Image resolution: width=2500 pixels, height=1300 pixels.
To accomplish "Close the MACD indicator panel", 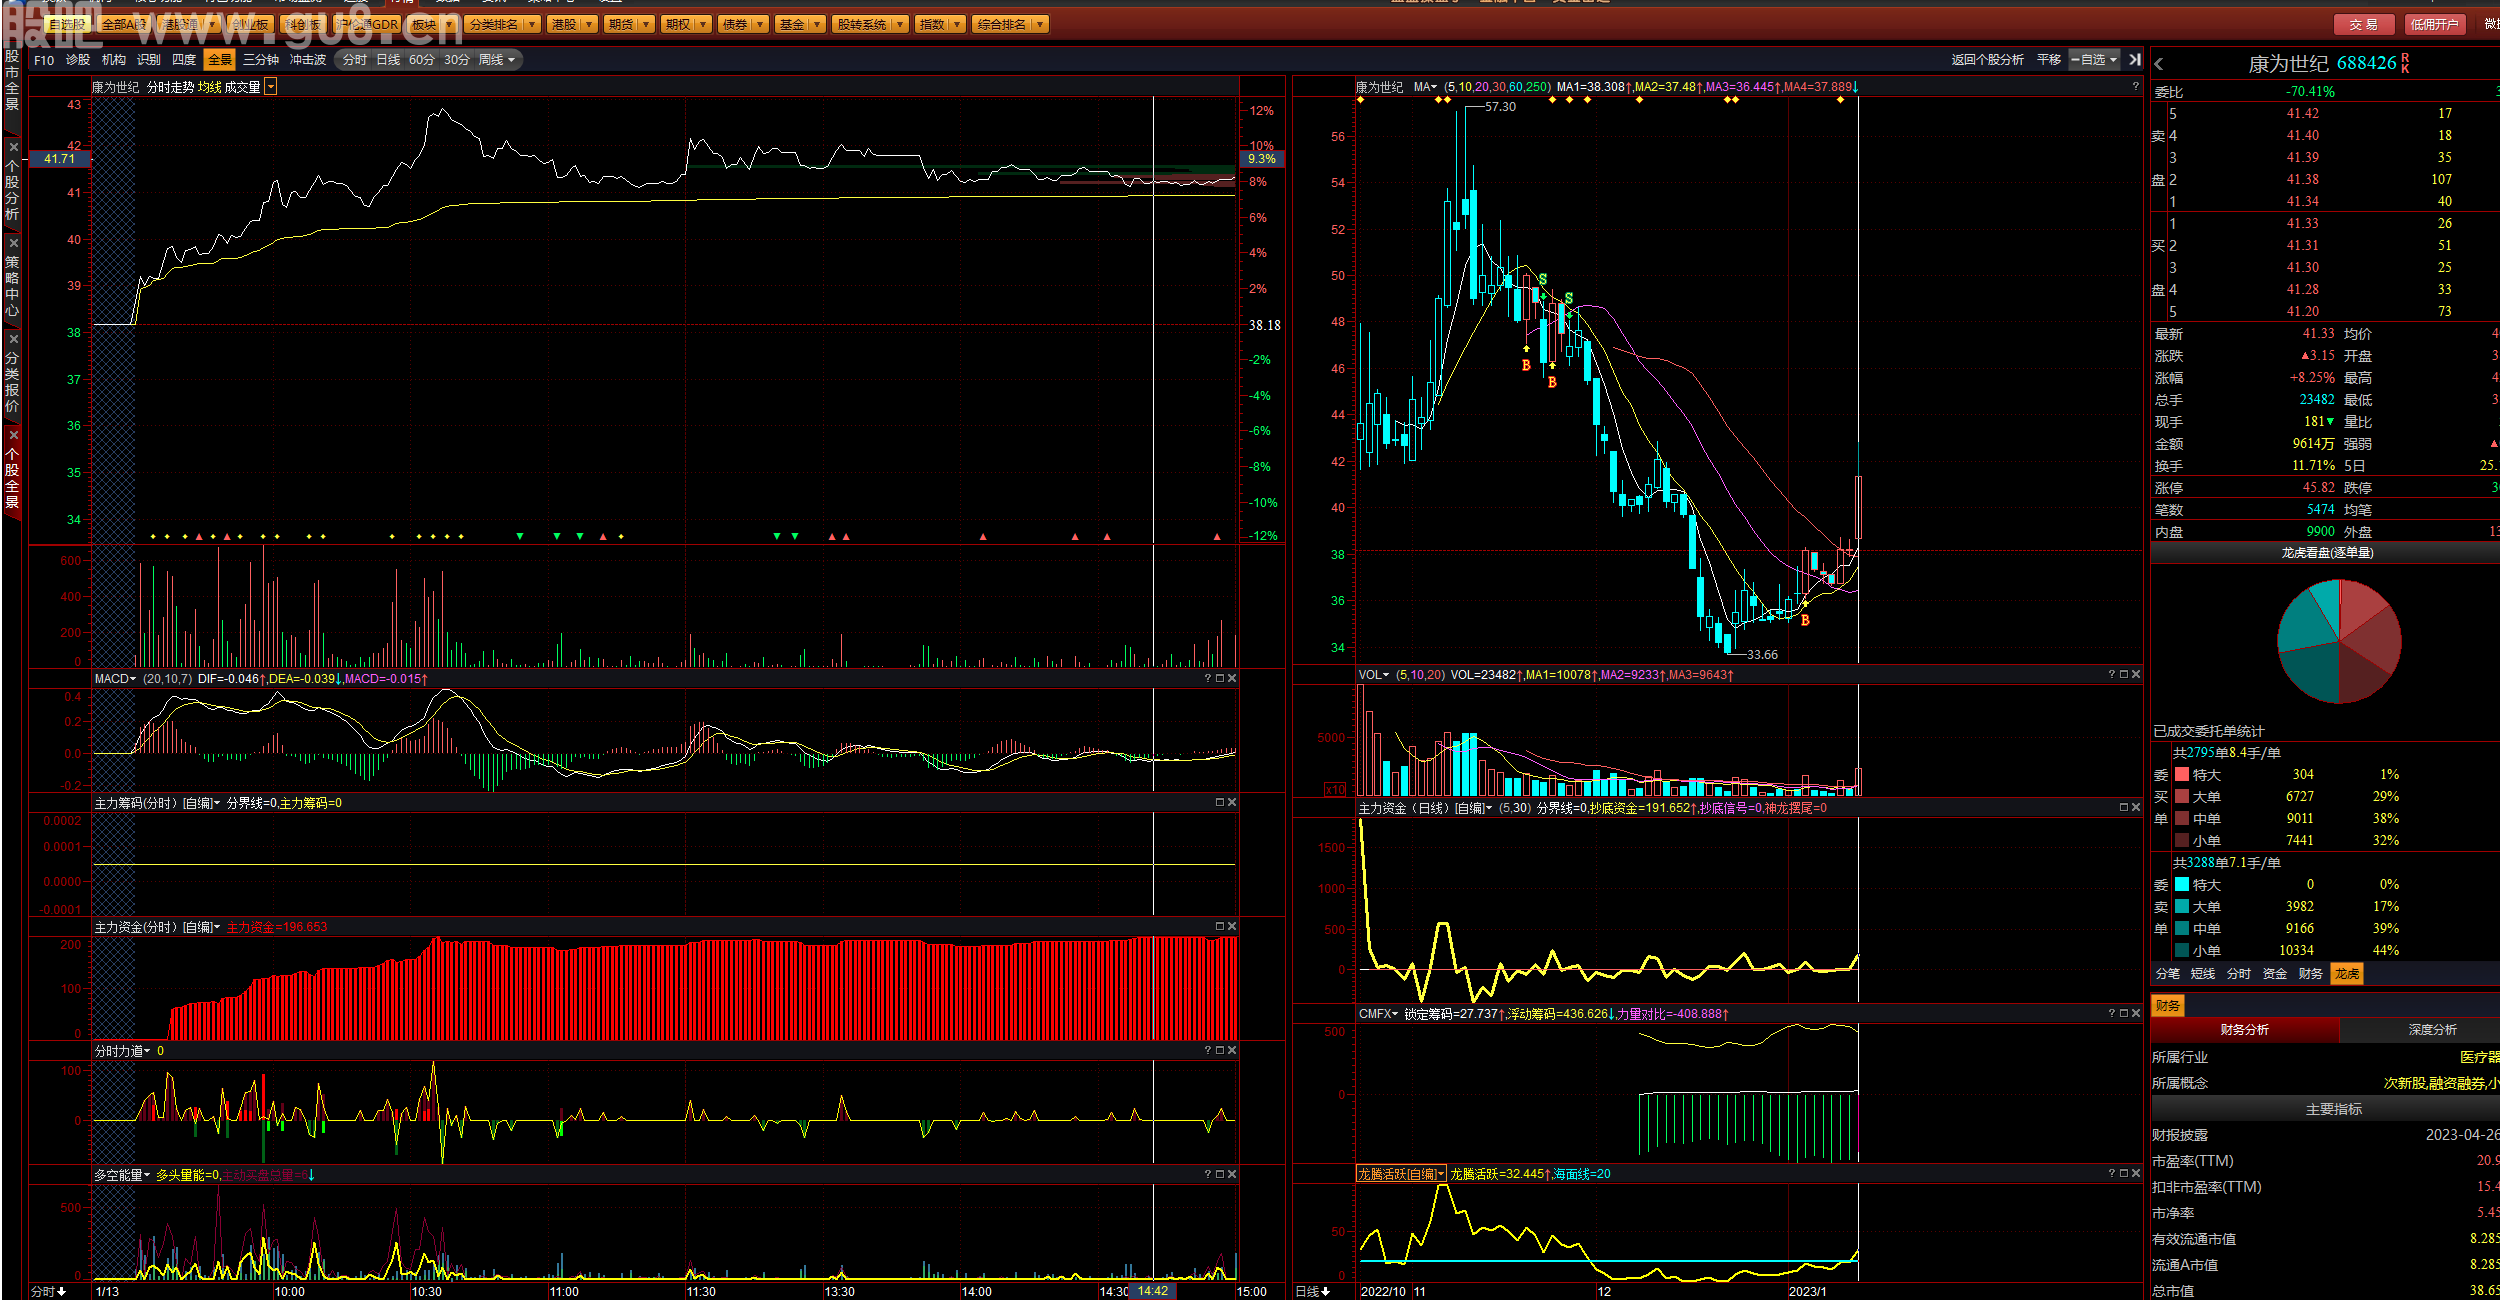I will pyautogui.click(x=1232, y=678).
